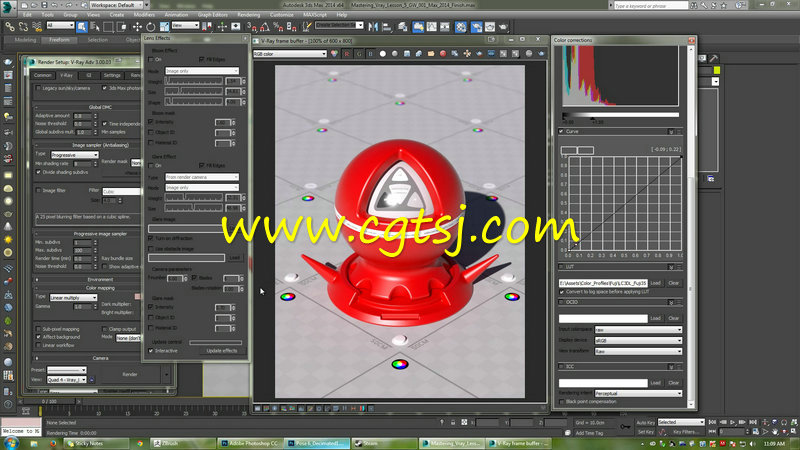Toggle Sub-pixel mapping checkbox
This screenshot has width=800, height=450.
point(39,329)
